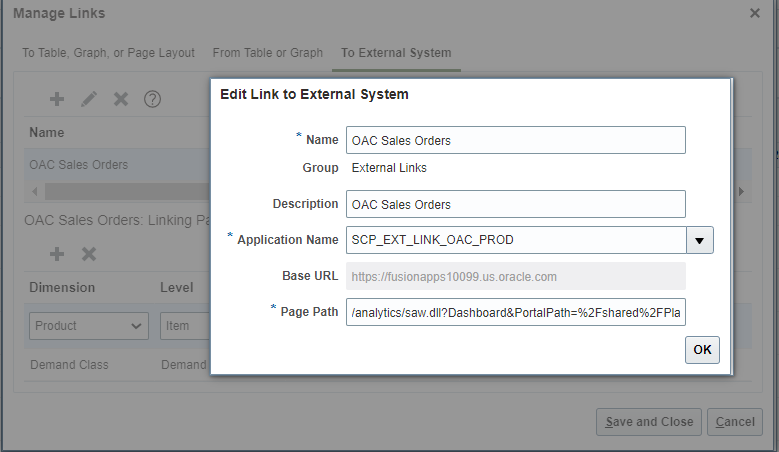The image size is (779, 452).
Task: Close the Manage Links dialog
Action: [755, 14]
